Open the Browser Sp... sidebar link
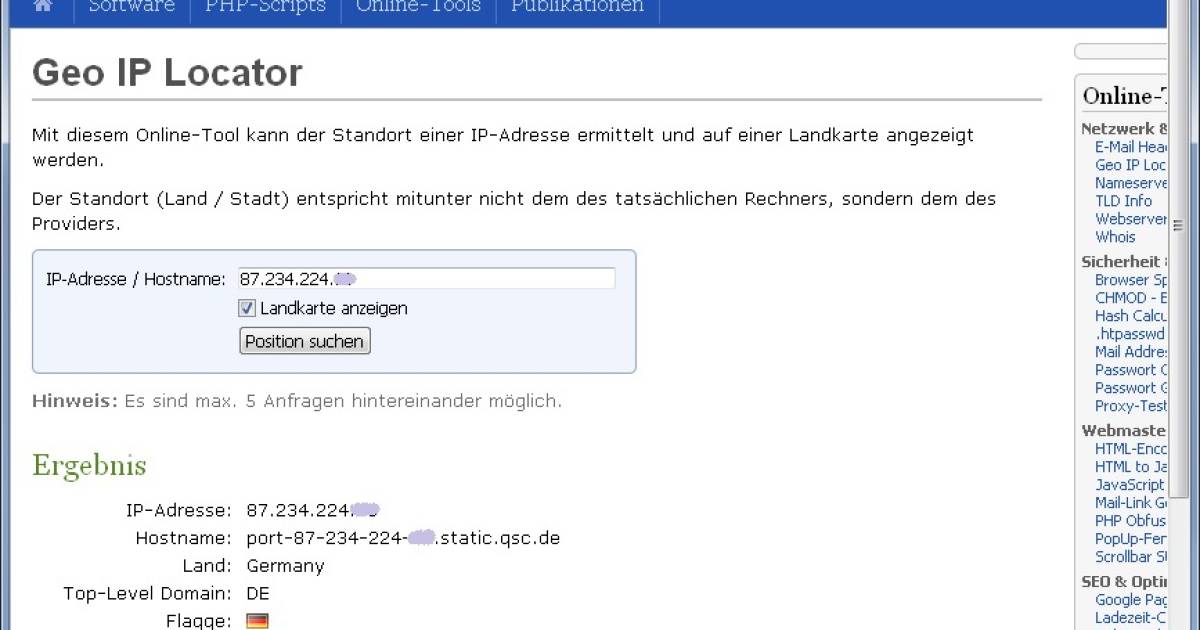1200x630 pixels. 1131,280
